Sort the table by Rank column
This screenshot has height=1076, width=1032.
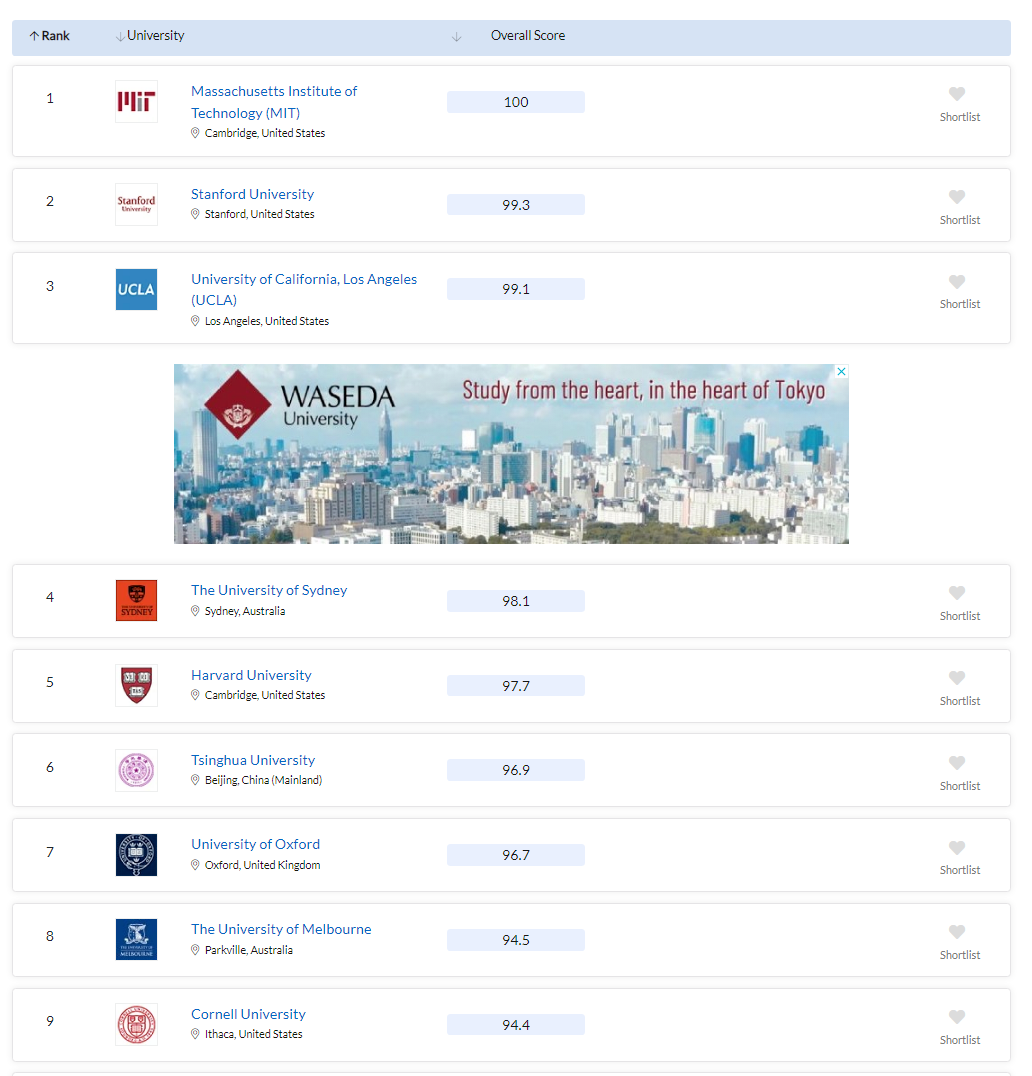(x=49, y=36)
